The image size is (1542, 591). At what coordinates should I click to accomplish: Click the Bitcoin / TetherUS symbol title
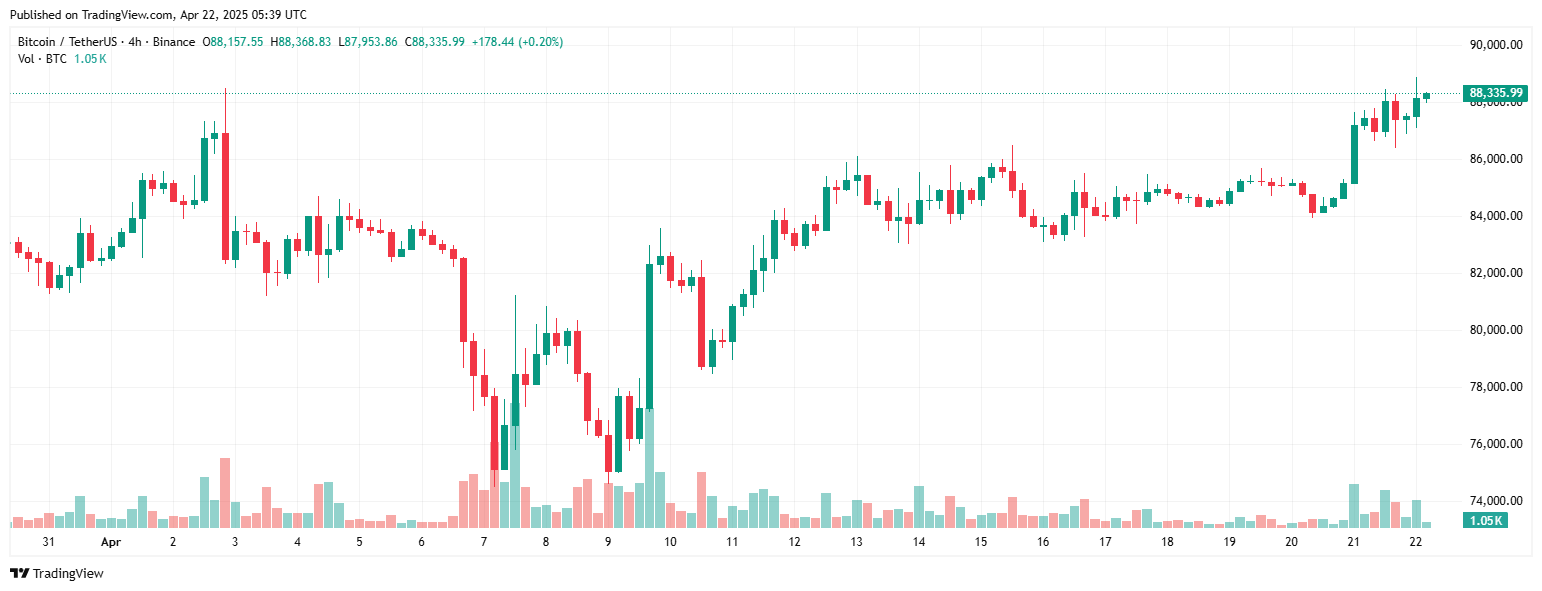click(x=67, y=42)
